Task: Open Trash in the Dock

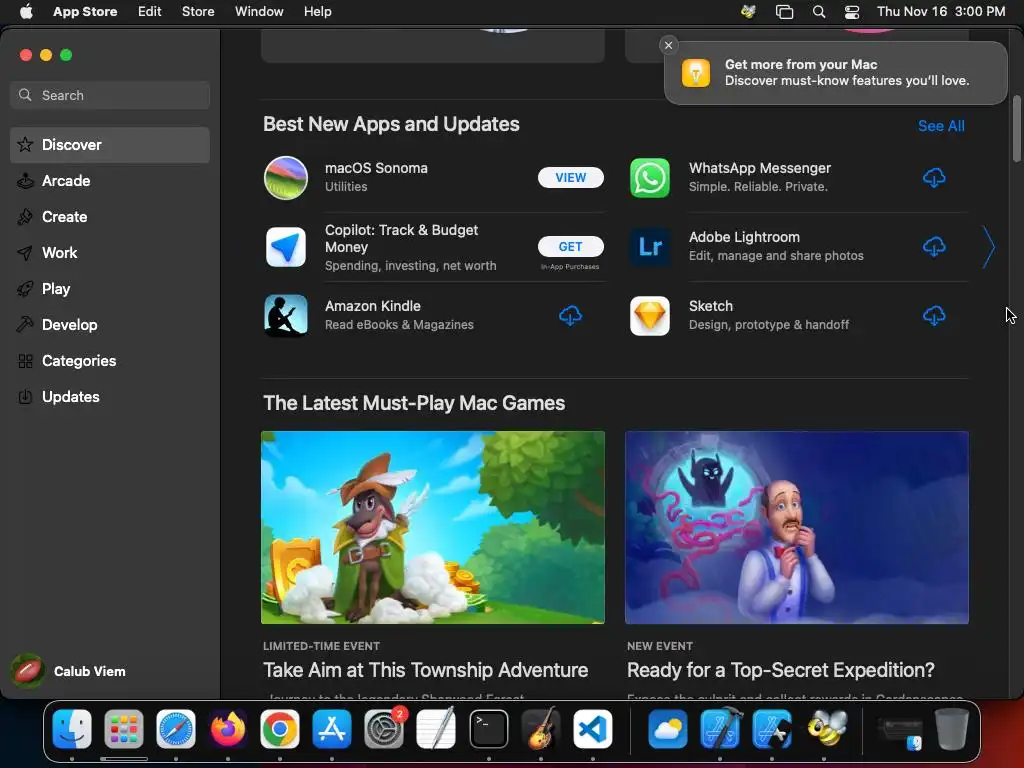Action: 952,729
